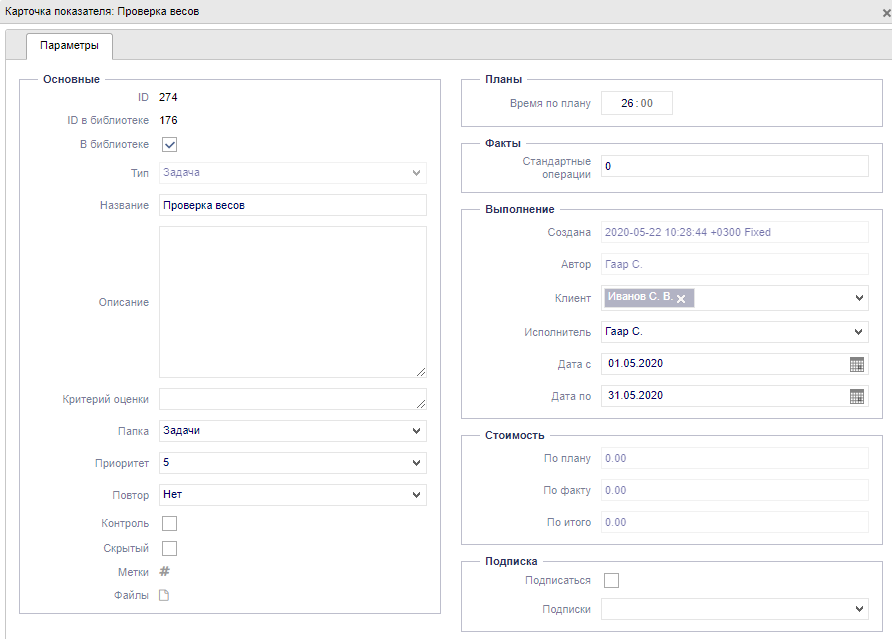Click the file attachment icon next to Файлы
This screenshot has width=892, height=639.
[165, 596]
